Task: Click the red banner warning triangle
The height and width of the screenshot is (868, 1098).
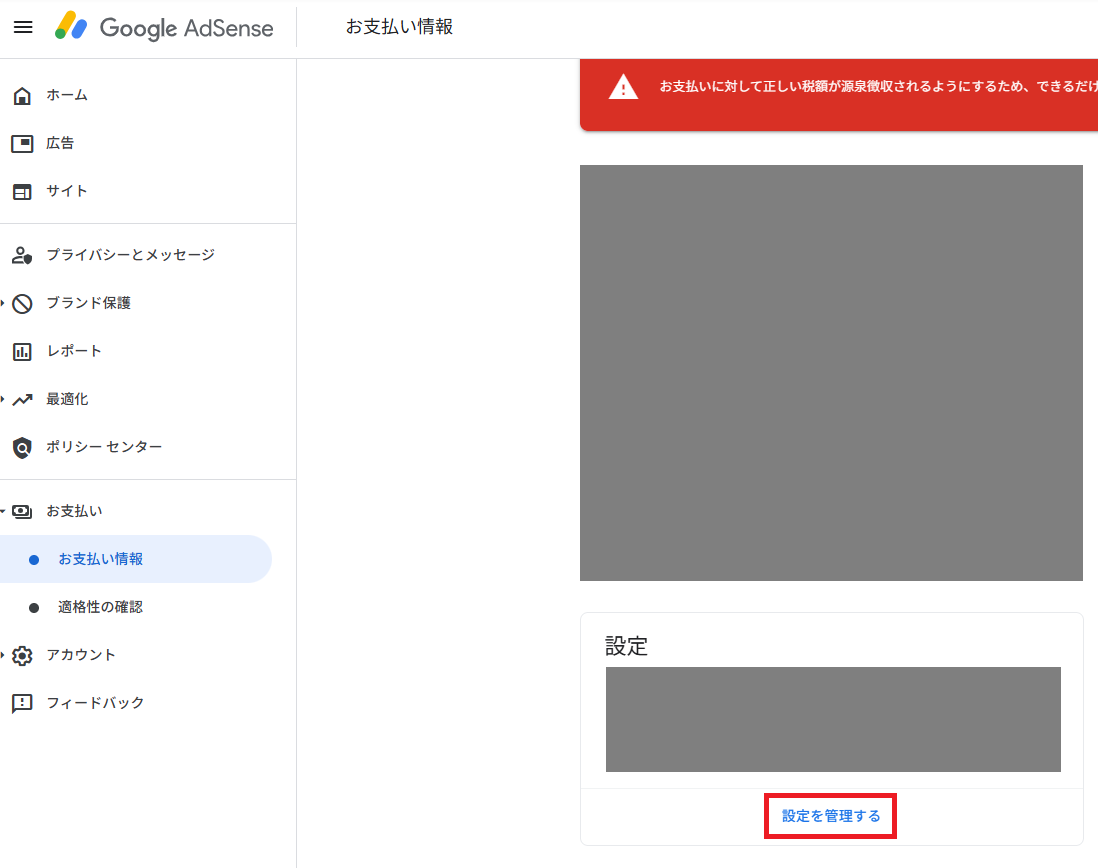Action: click(x=623, y=87)
